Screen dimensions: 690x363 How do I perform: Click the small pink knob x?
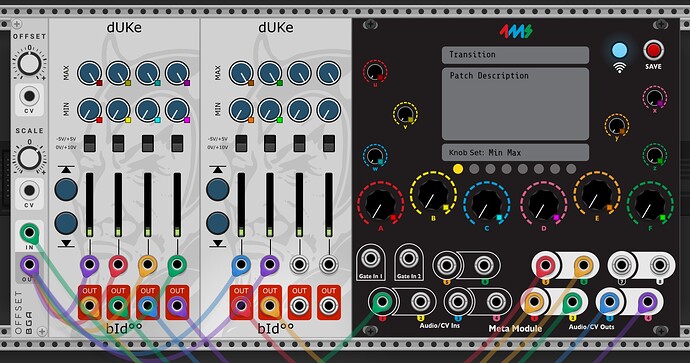click(654, 98)
